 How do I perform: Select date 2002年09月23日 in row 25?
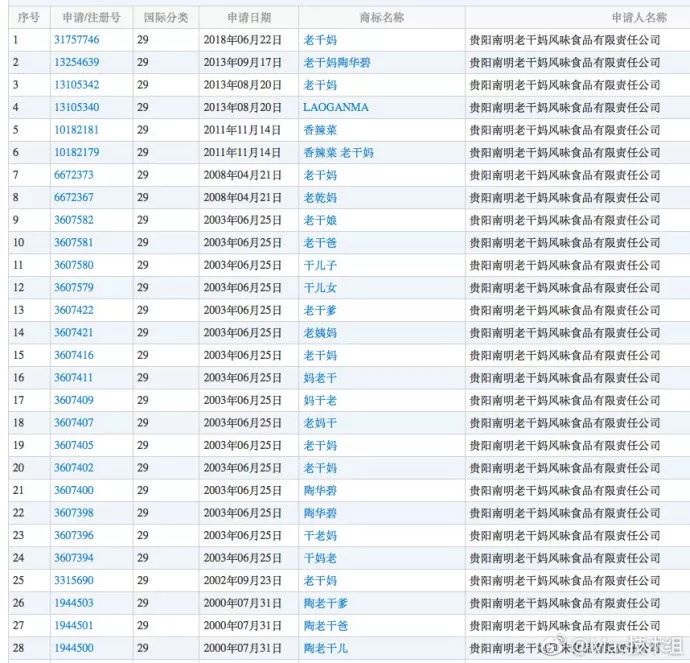coord(242,580)
